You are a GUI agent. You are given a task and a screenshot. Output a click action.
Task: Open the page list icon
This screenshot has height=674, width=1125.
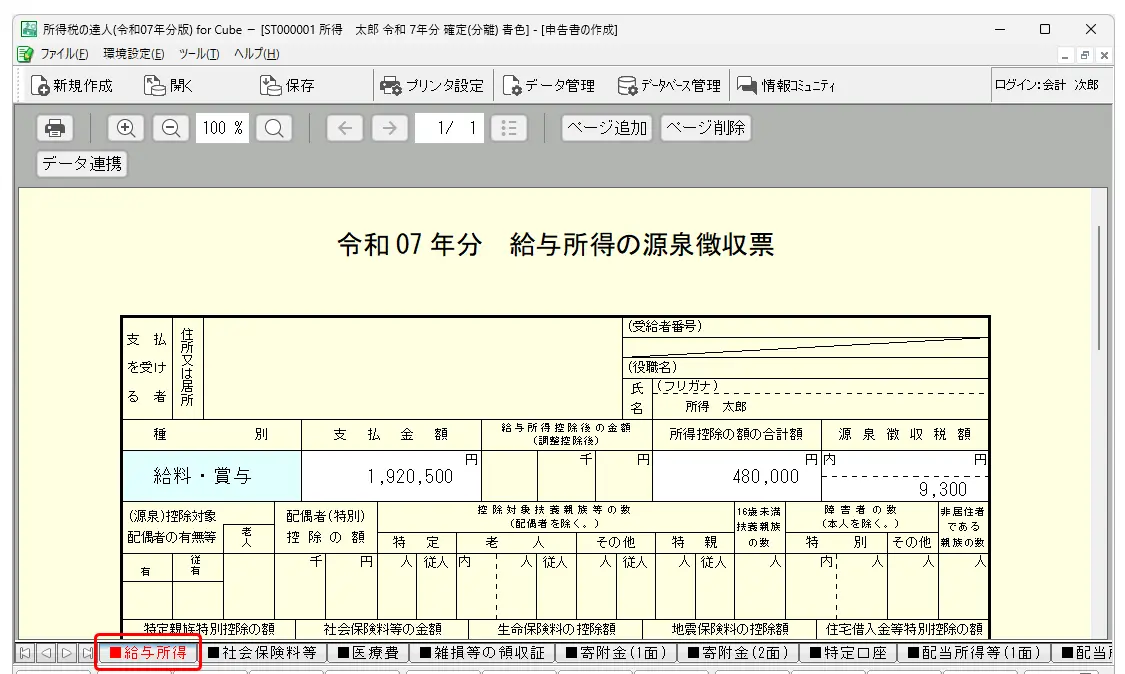(509, 128)
